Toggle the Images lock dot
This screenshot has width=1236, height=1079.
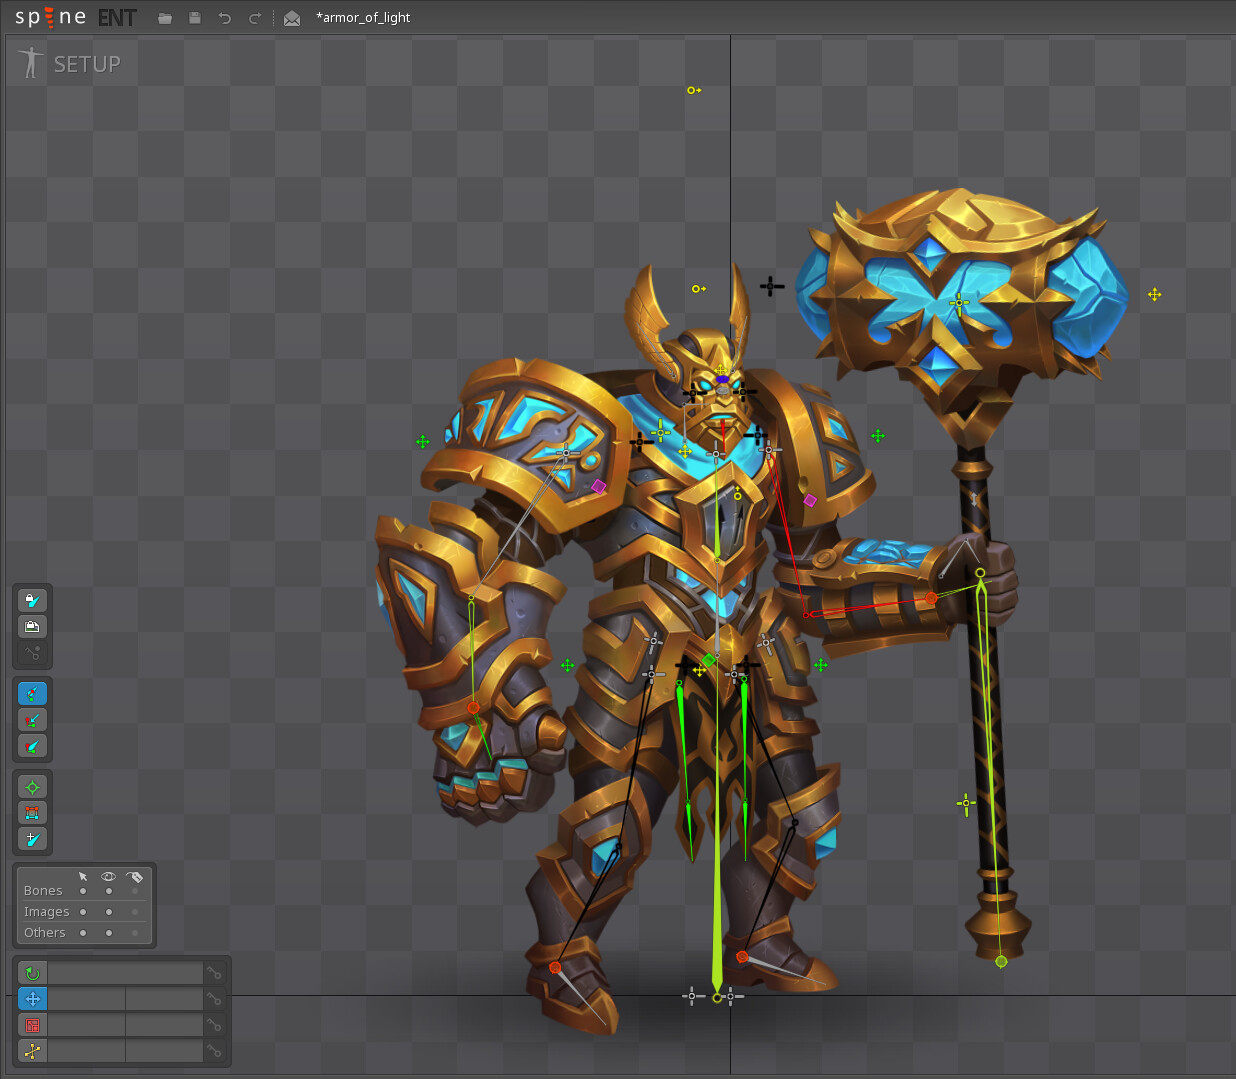[x=135, y=911]
